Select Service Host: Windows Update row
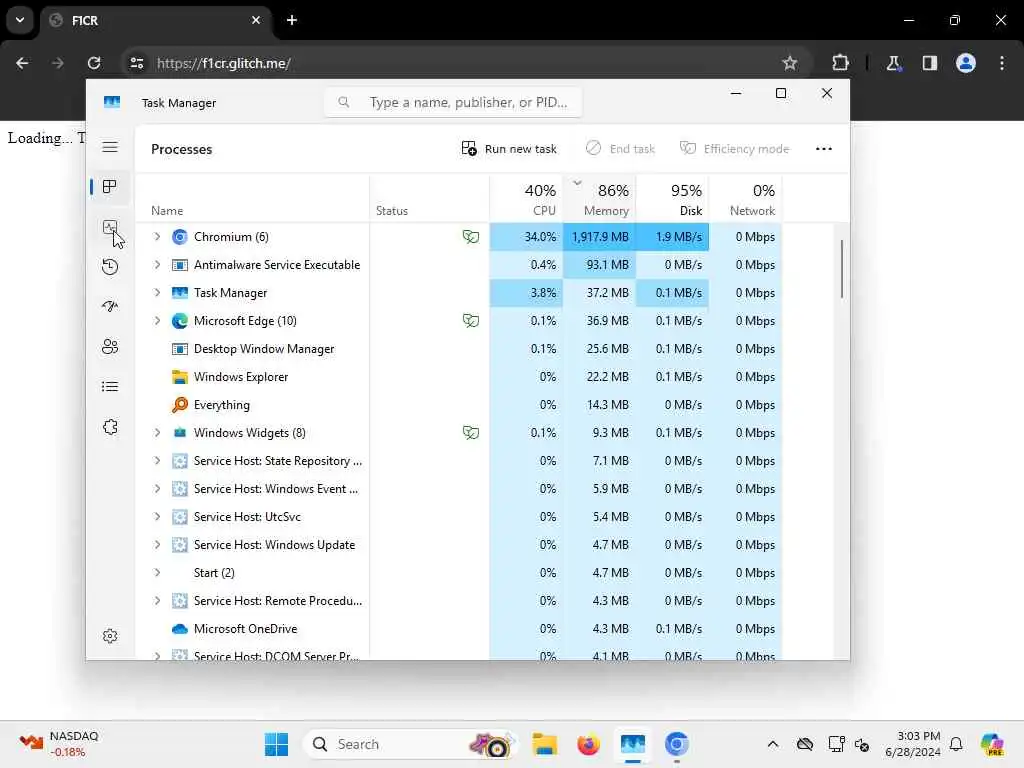 coord(458,545)
